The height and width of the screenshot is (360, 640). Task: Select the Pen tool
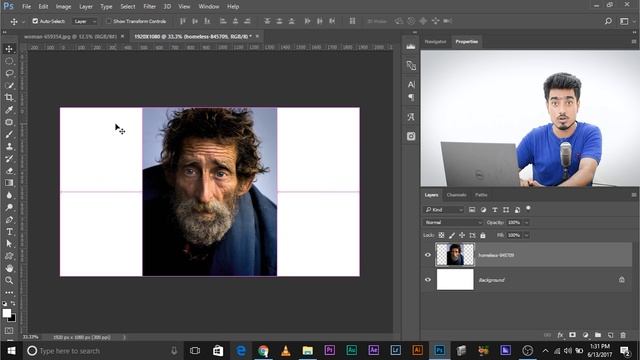[x=9, y=220]
